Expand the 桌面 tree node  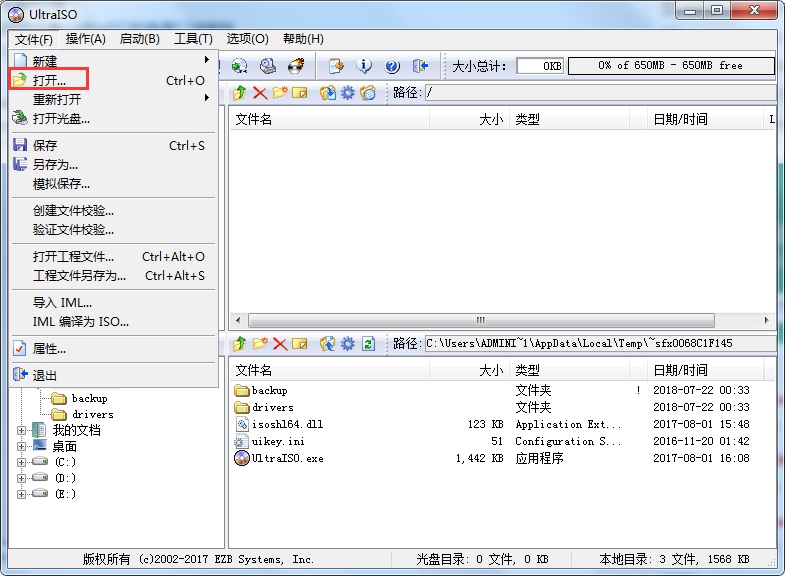coord(21,446)
